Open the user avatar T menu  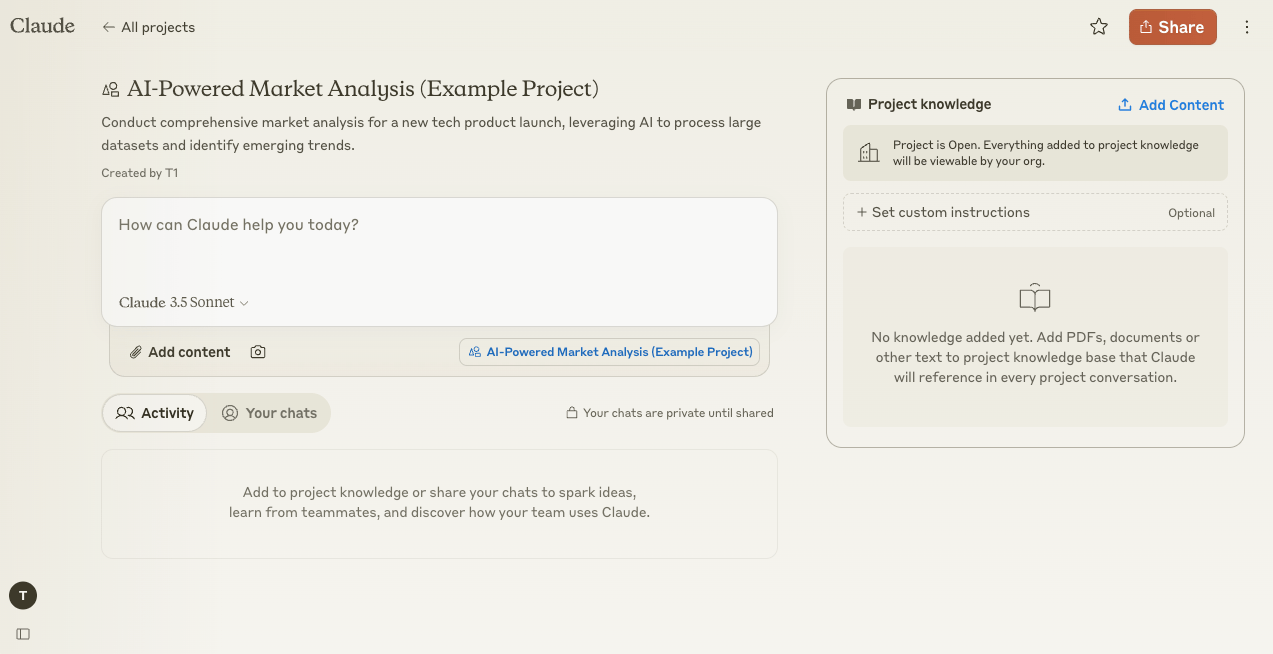(23, 596)
